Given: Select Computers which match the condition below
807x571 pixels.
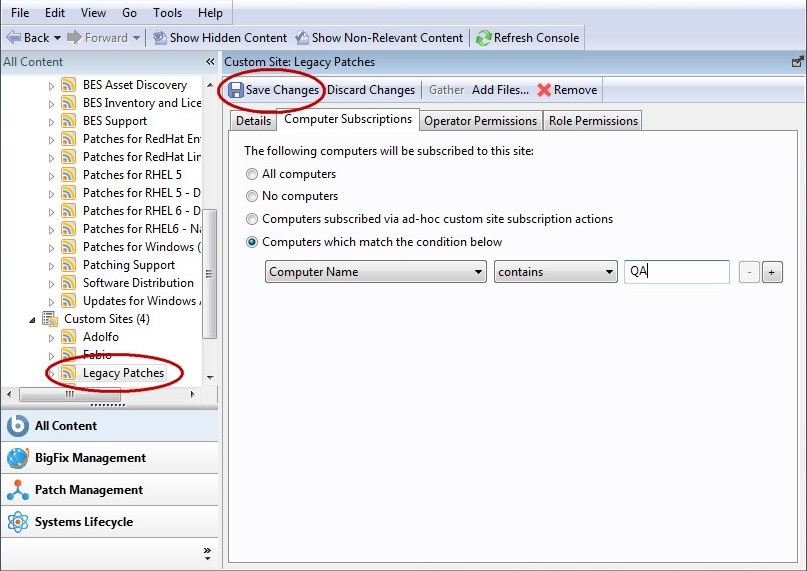Looking at the screenshot, I should [x=252, y=242].
